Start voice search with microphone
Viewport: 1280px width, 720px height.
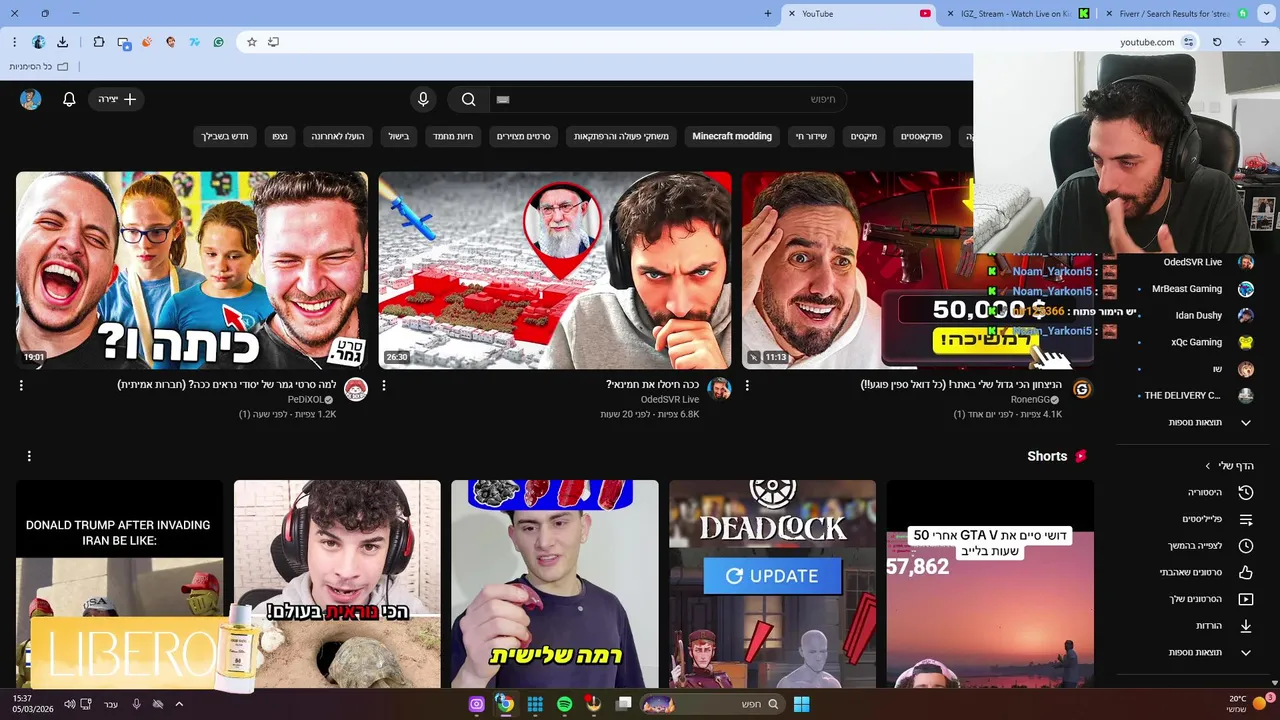[423, 99]
